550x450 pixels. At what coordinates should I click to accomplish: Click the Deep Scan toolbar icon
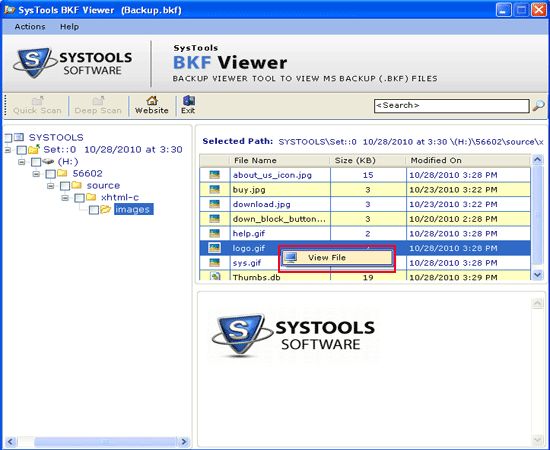point(98,105)
